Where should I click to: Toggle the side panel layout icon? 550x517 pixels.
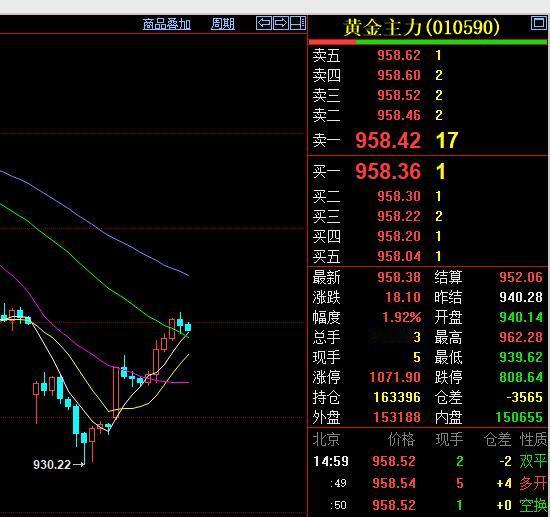pyautogui.click(x=298, y=24)
